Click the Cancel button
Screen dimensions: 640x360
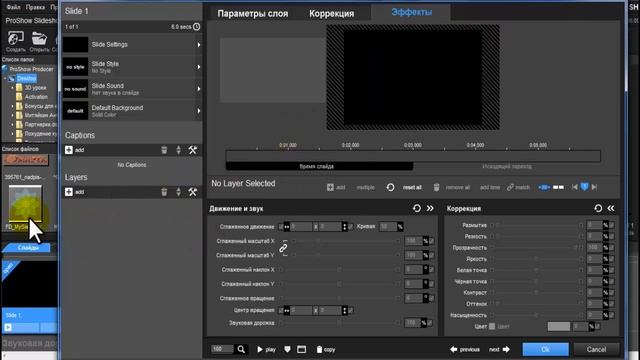(x=596, y=349)
